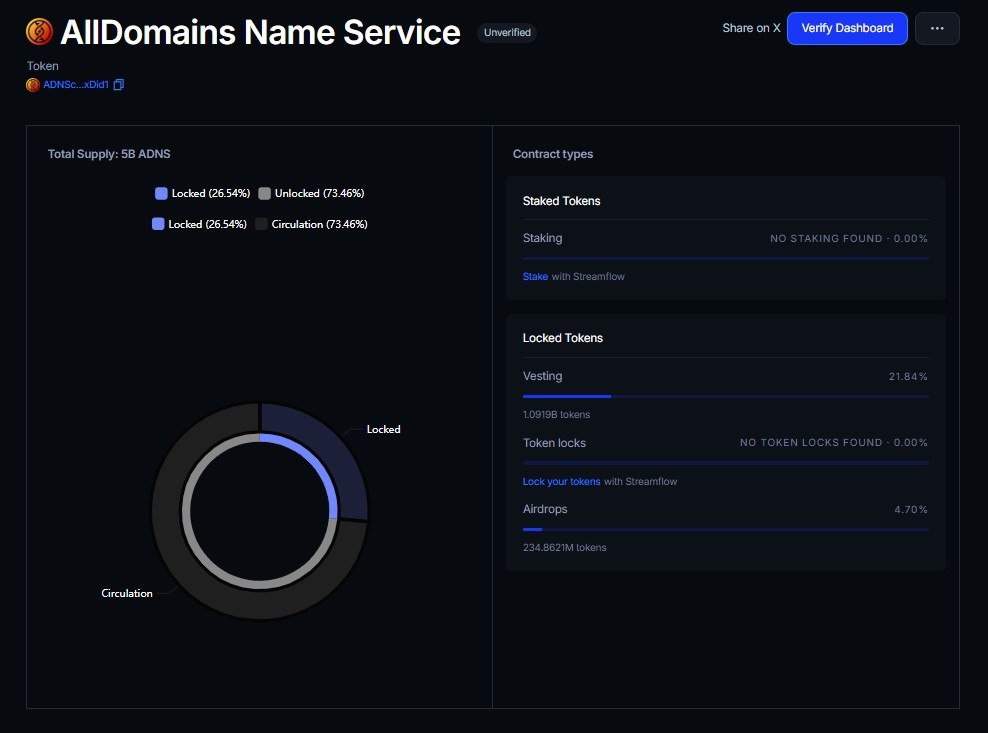Click the Unverified badge
Image resolution: width=988 pixels, height=733 pixels.
[x=507, y=32]
